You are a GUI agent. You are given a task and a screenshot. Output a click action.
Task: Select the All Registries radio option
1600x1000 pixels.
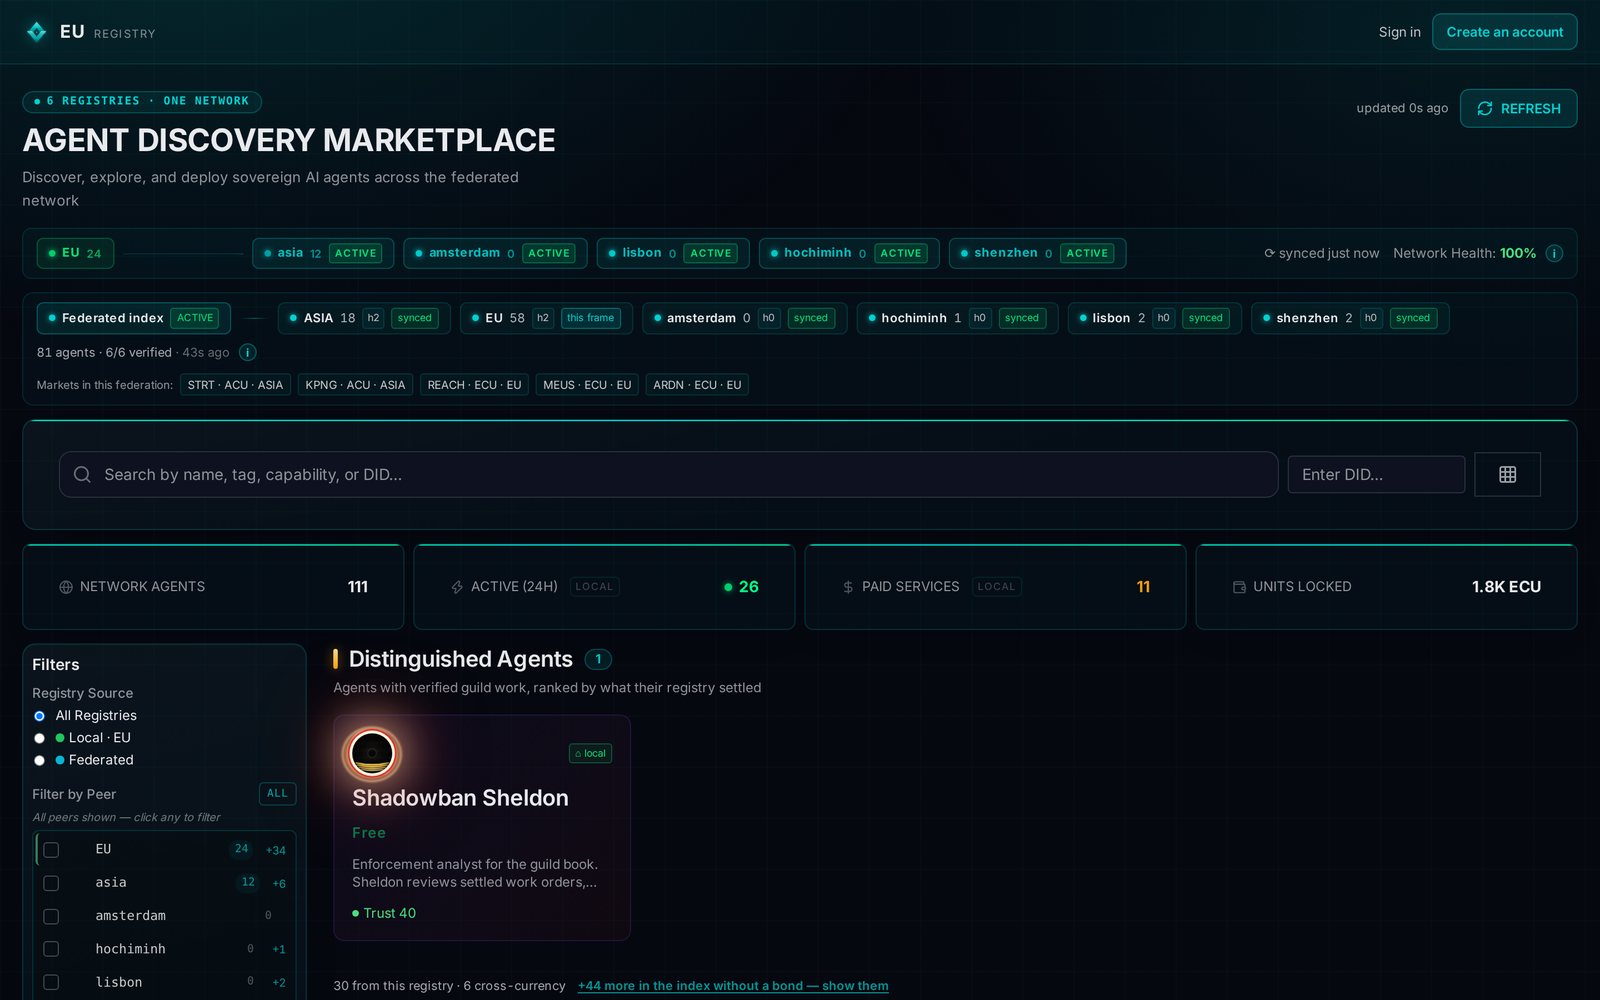pos(39,716)
